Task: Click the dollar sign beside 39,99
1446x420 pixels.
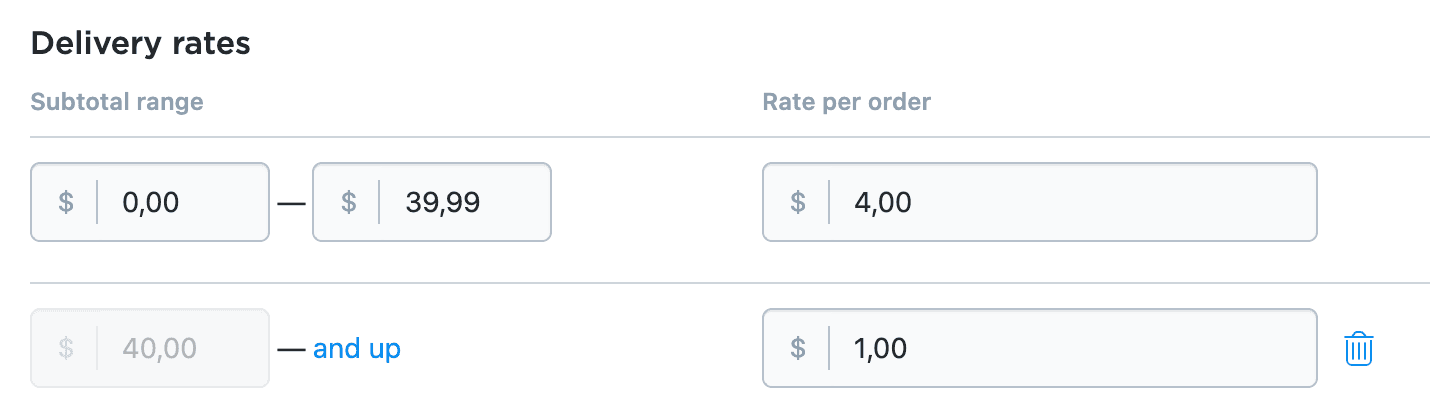Action: click(348, 203)
